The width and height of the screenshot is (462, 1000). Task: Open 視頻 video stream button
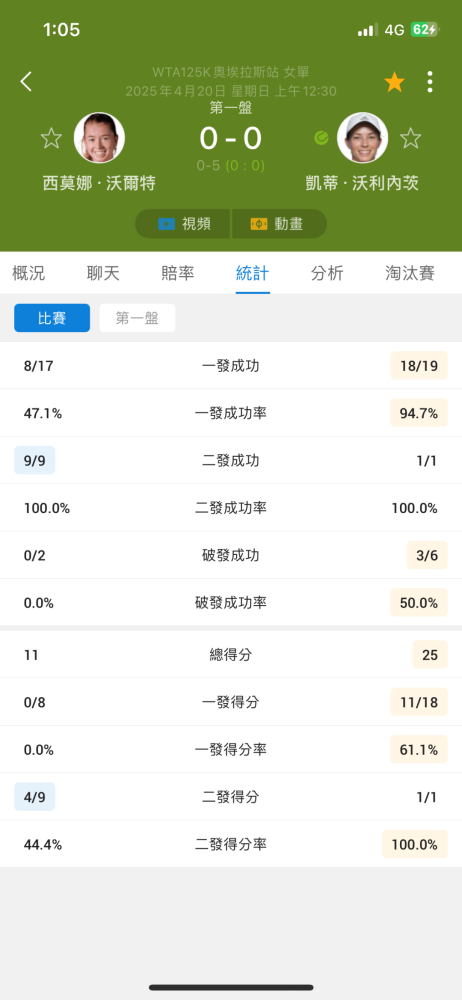183,224
